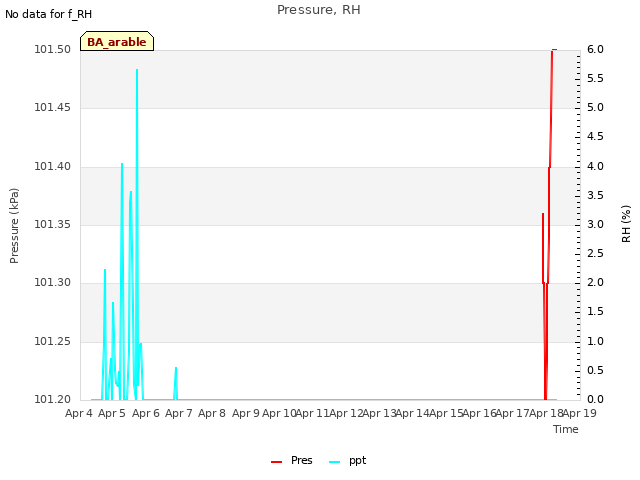Click the 101.45 pressure axis value
640x480 pixels.
(x=53, y=107)
